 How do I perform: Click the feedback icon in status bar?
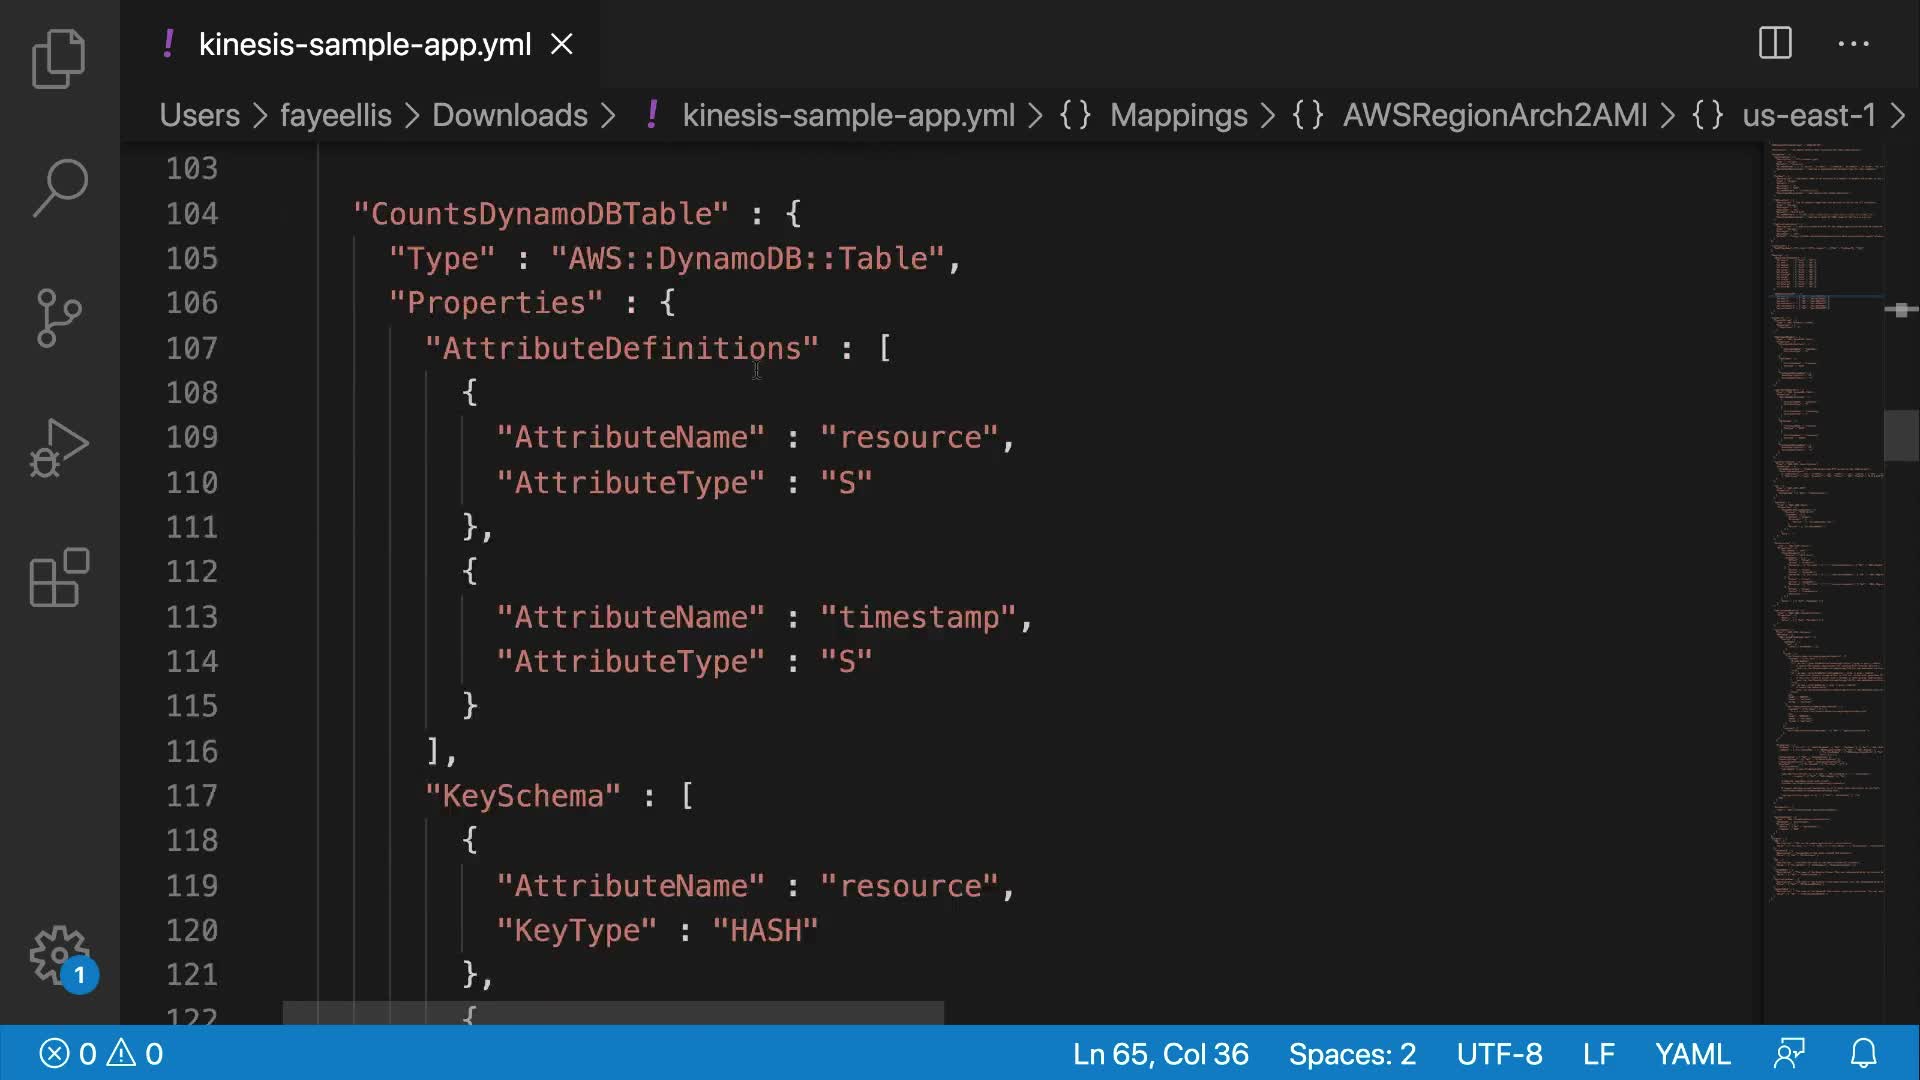tap(1789, 1053)
